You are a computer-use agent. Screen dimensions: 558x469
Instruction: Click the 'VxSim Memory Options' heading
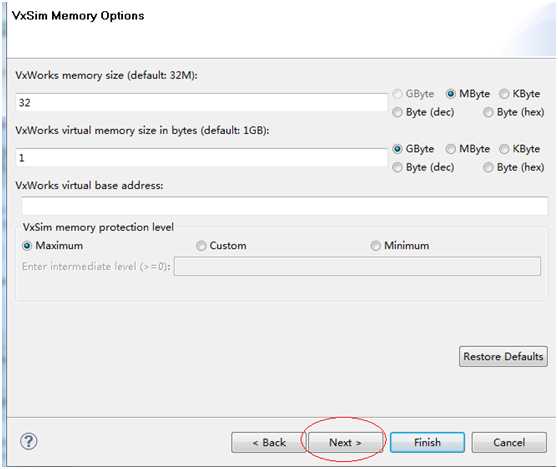tap(78, 16)
